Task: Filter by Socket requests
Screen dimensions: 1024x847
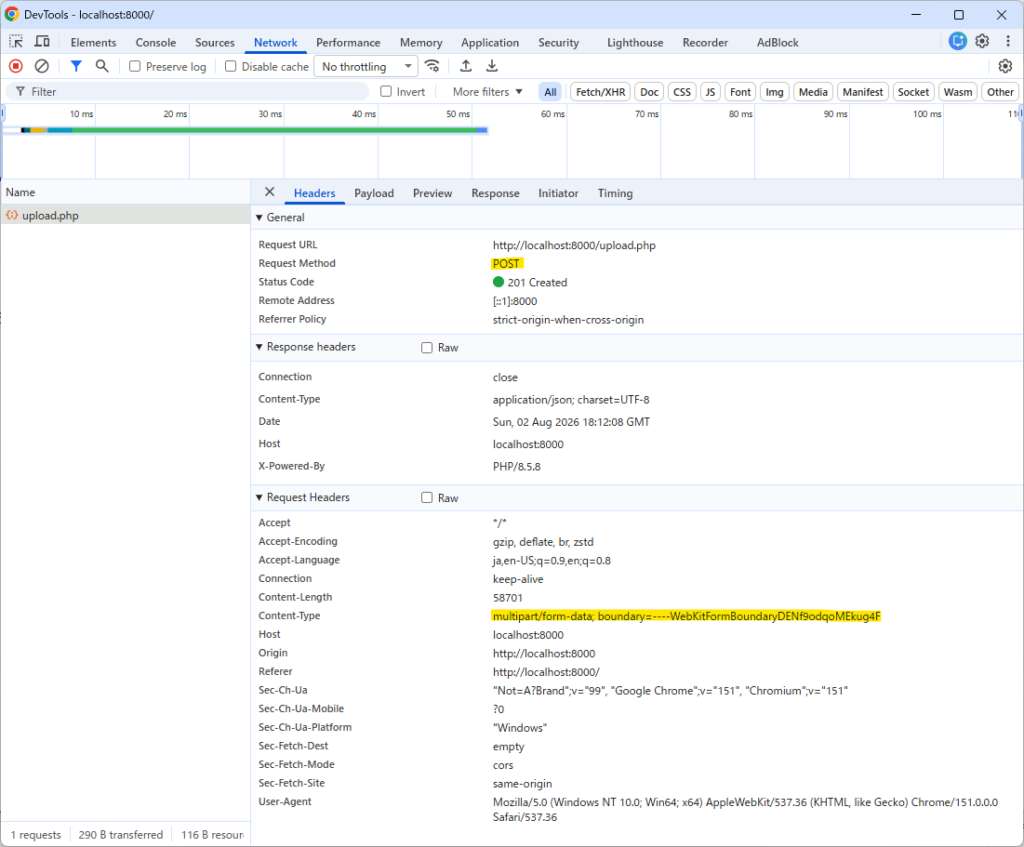Action: [913, 92]
